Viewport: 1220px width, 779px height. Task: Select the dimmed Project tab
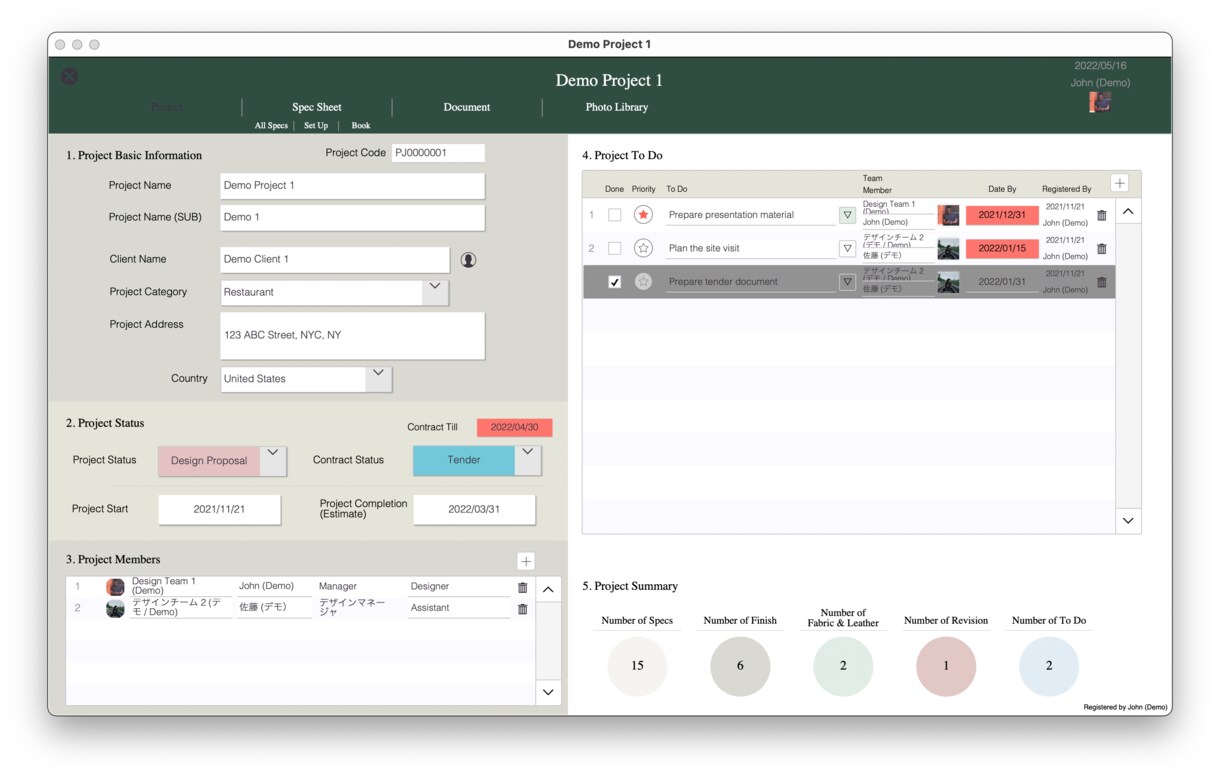(x=167, y=107)
